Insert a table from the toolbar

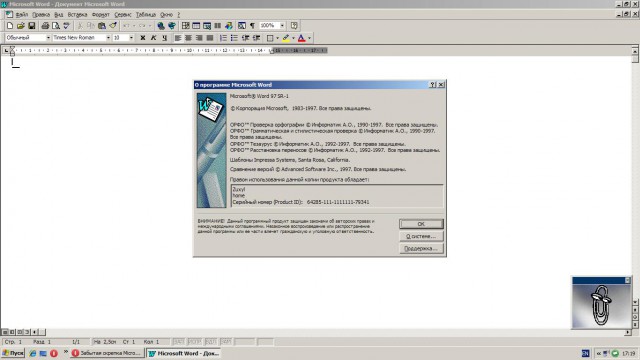tap(196, 26)
